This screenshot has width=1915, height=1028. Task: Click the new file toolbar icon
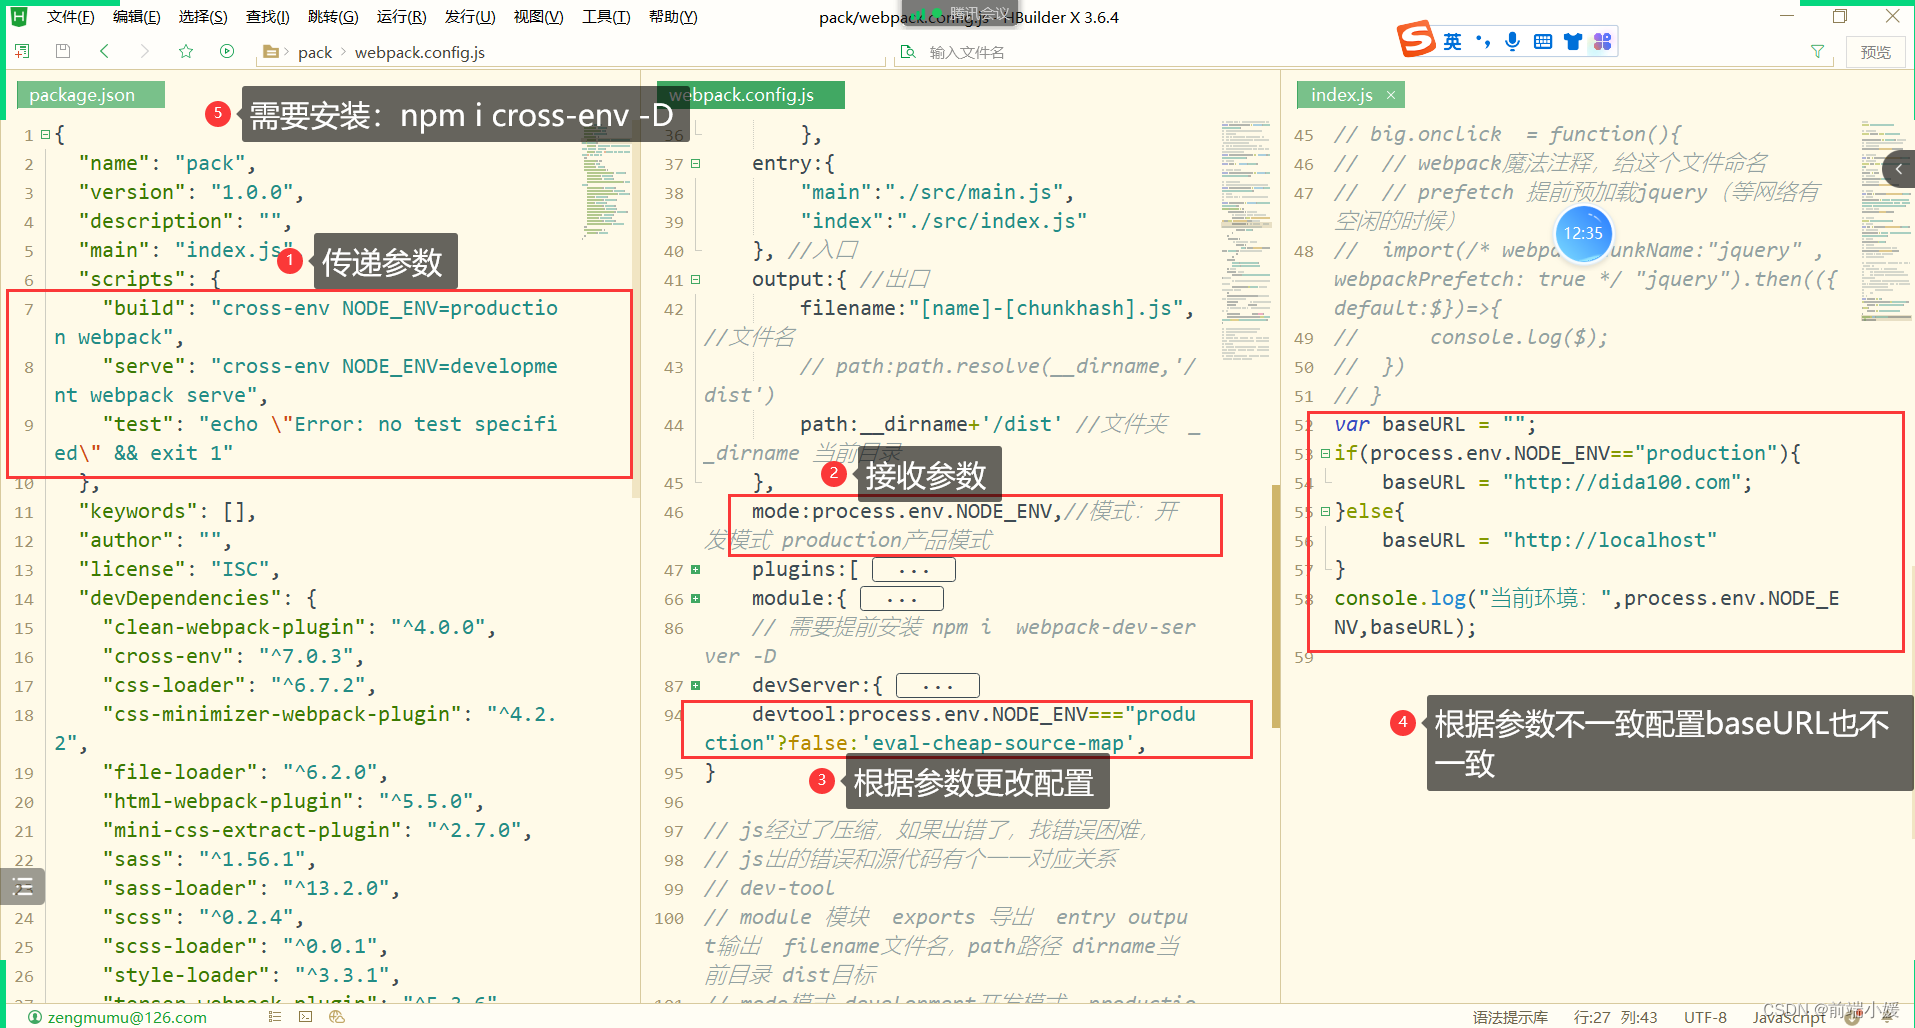click(x=22, y=51)
